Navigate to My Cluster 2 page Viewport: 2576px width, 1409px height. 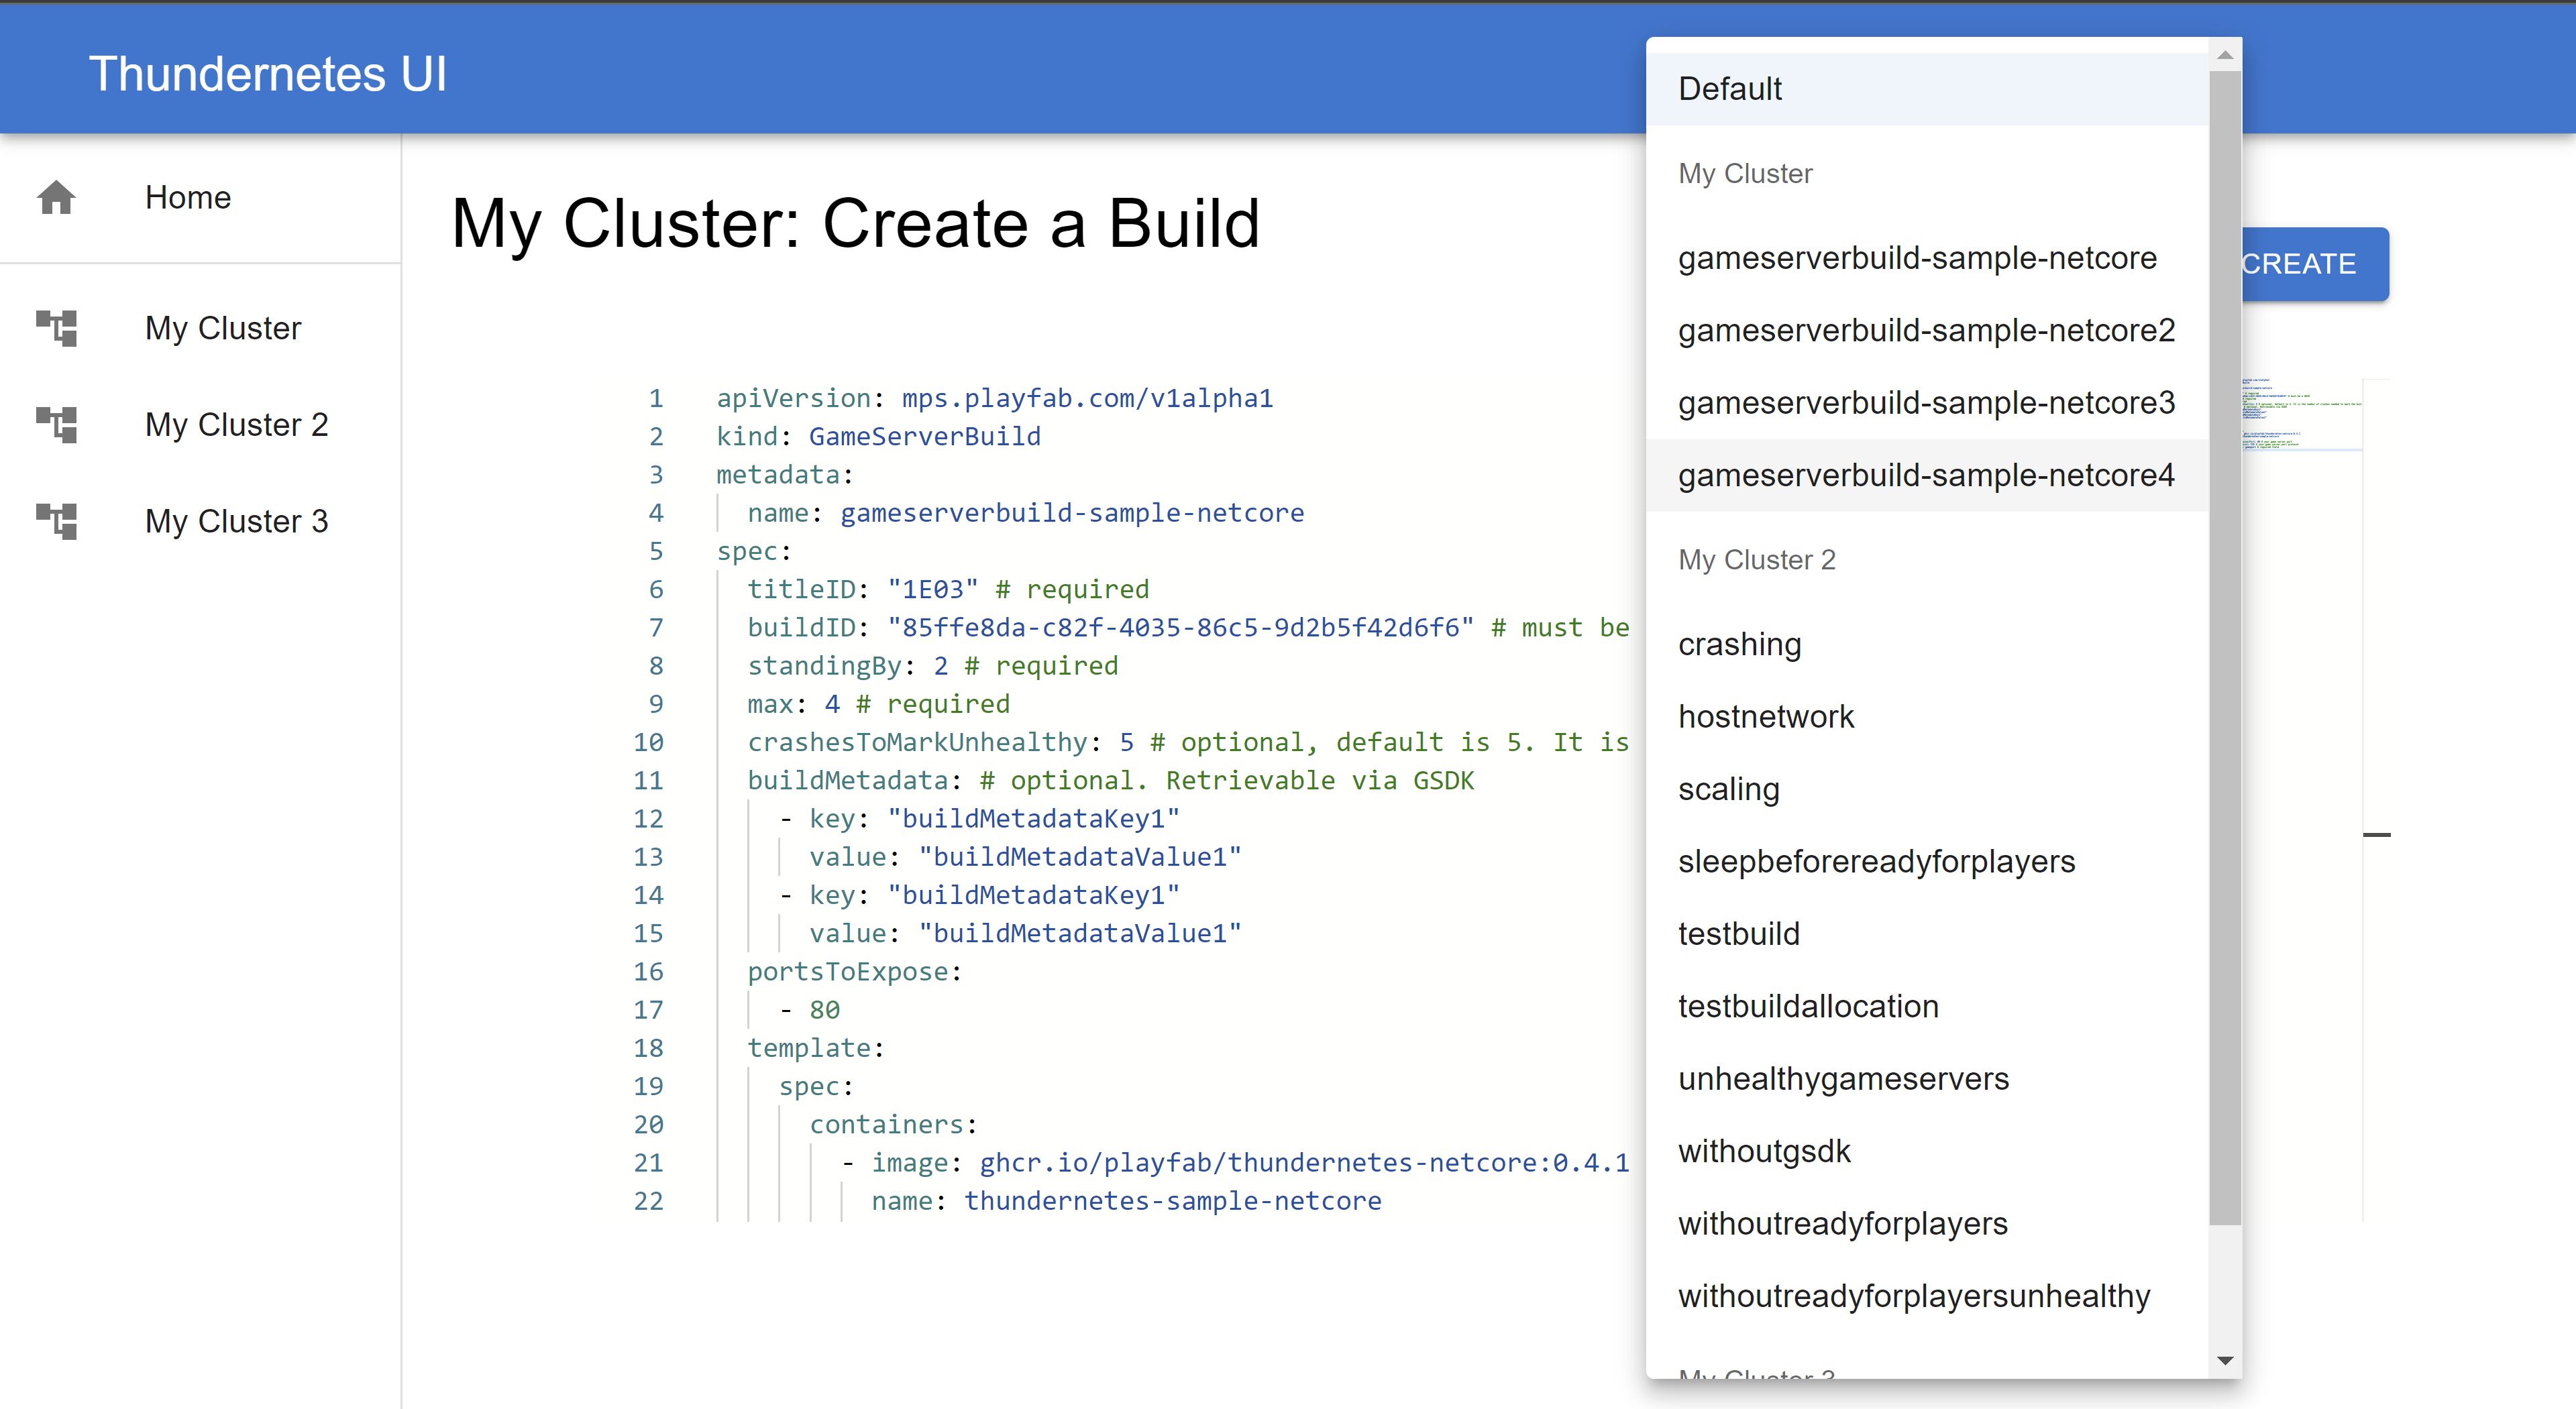point(236,424)
